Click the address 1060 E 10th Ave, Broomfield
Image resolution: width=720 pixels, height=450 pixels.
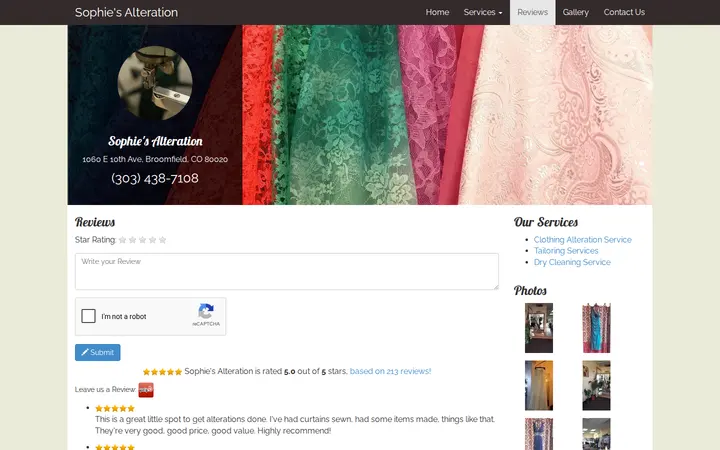(155, 159)
